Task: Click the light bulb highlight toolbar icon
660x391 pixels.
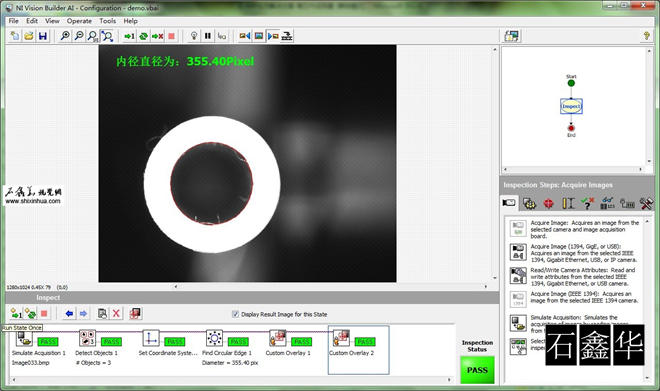Action: (x=194, y=36)
